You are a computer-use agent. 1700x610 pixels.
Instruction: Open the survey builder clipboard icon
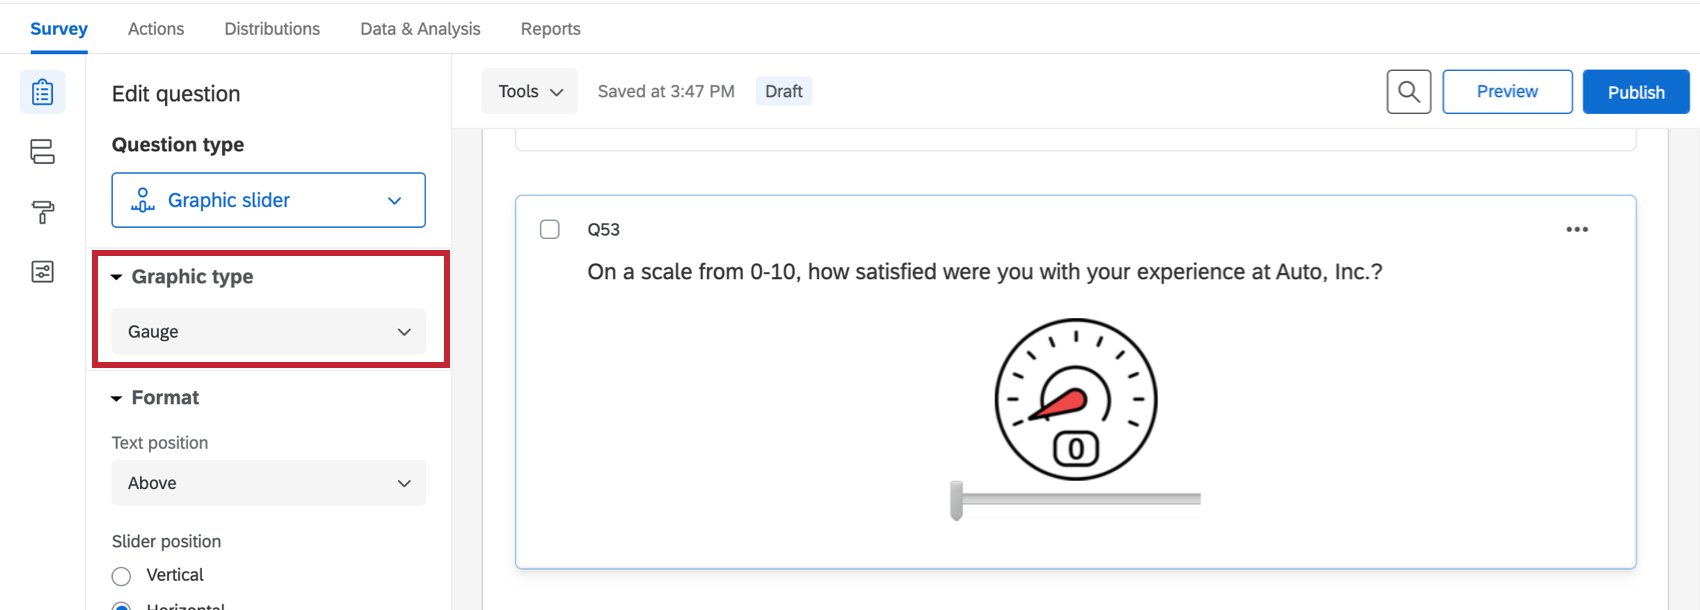click(42, 92)
